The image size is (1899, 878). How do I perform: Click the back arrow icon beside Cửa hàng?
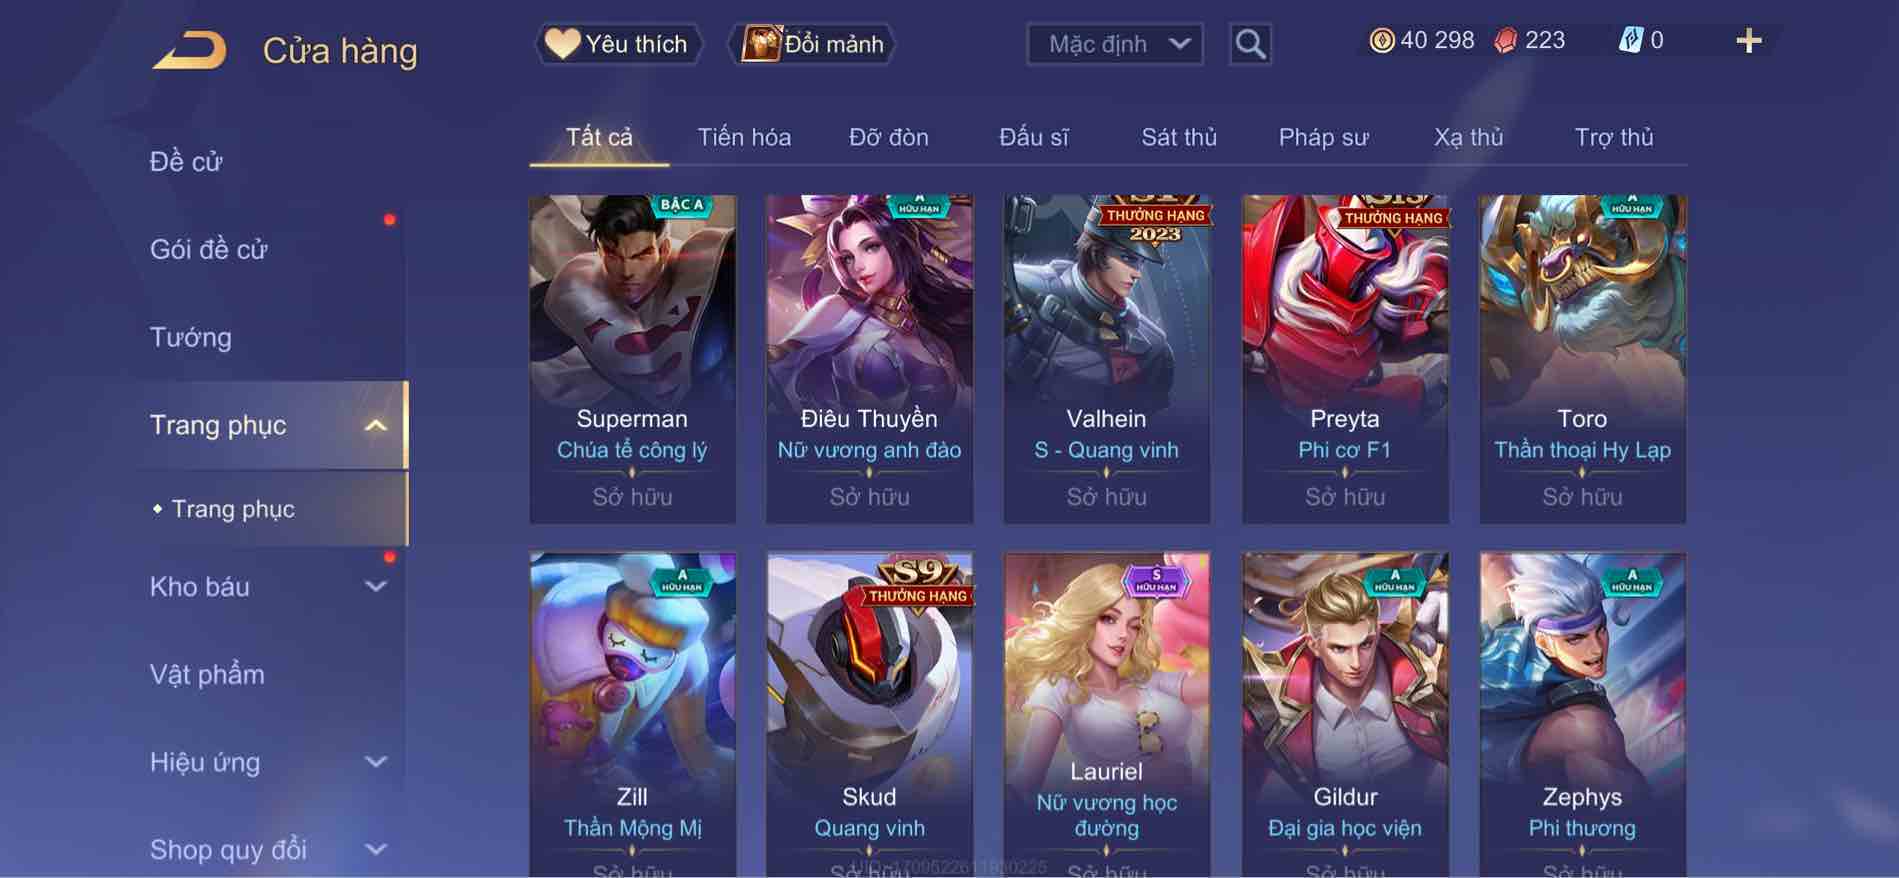tap(189, 50)
